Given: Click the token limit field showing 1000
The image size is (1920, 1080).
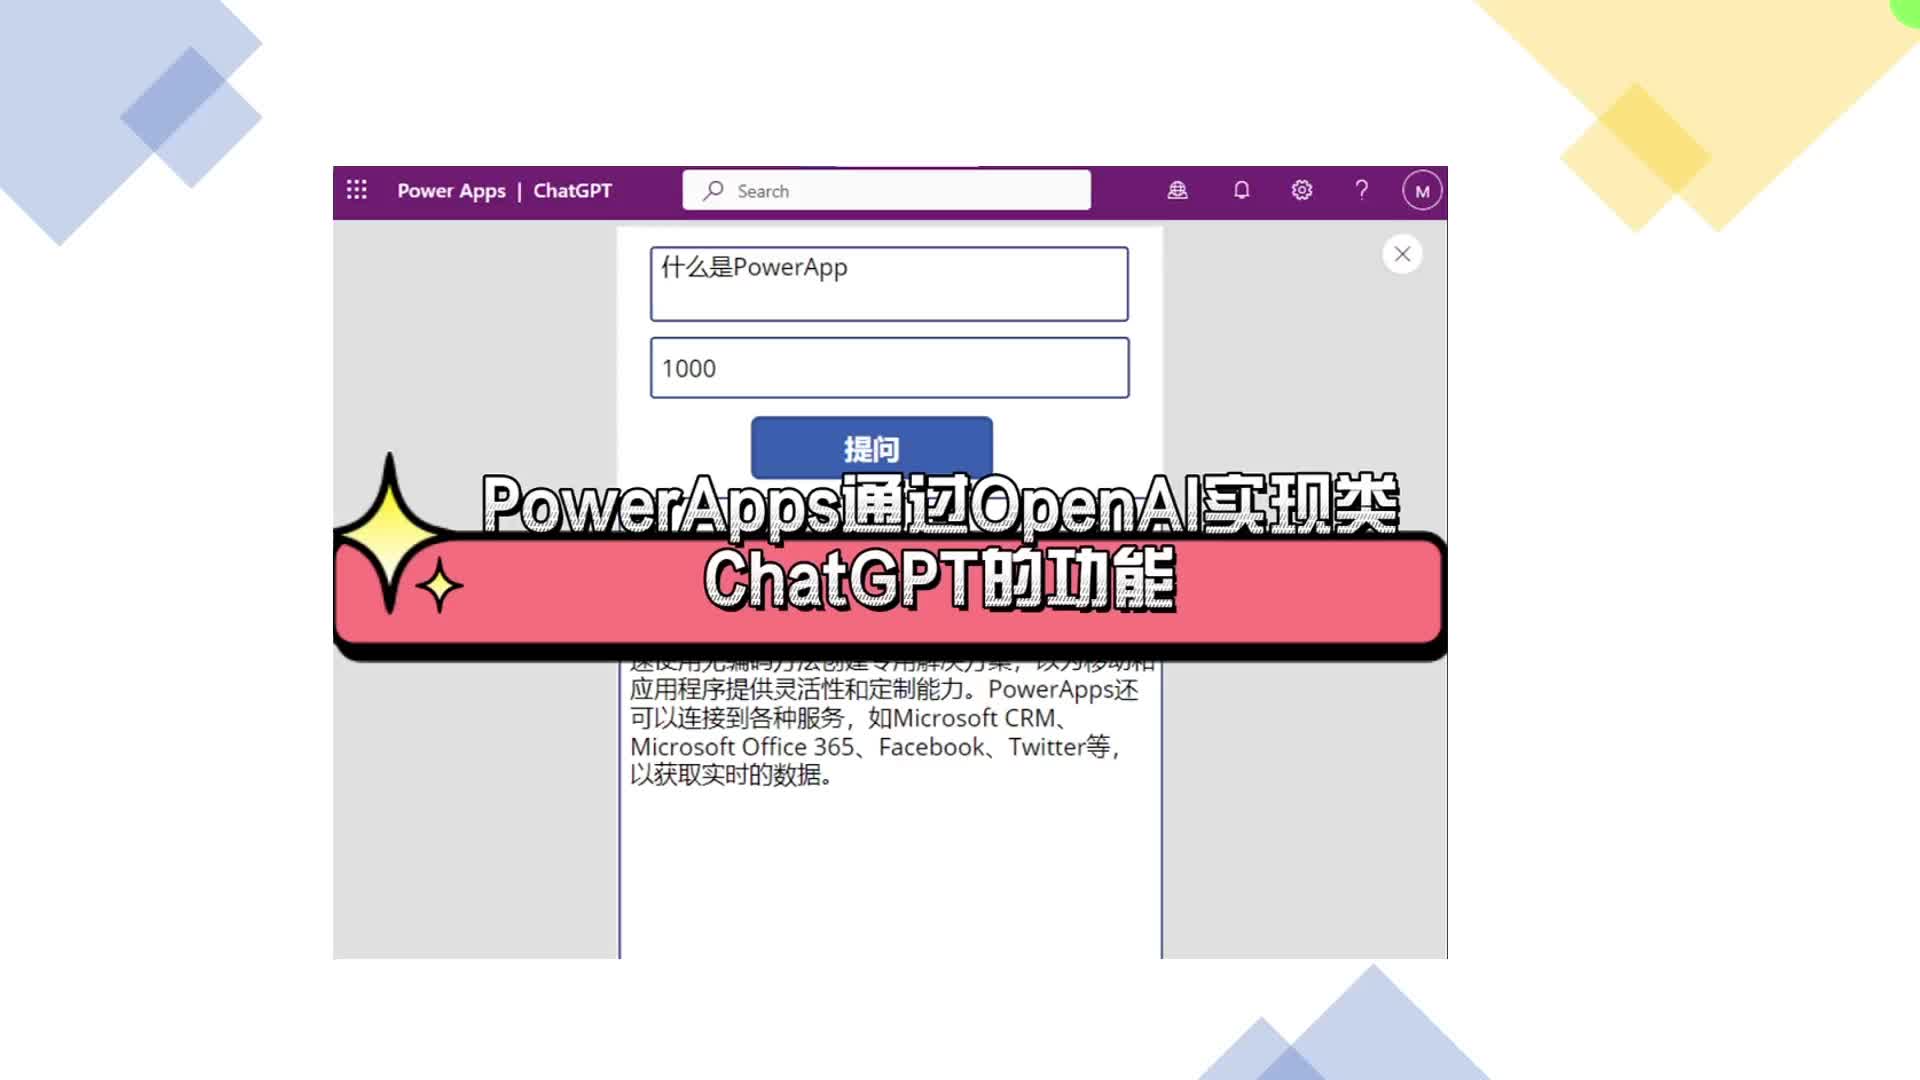Looking at the screenshot, I should 889,368.
